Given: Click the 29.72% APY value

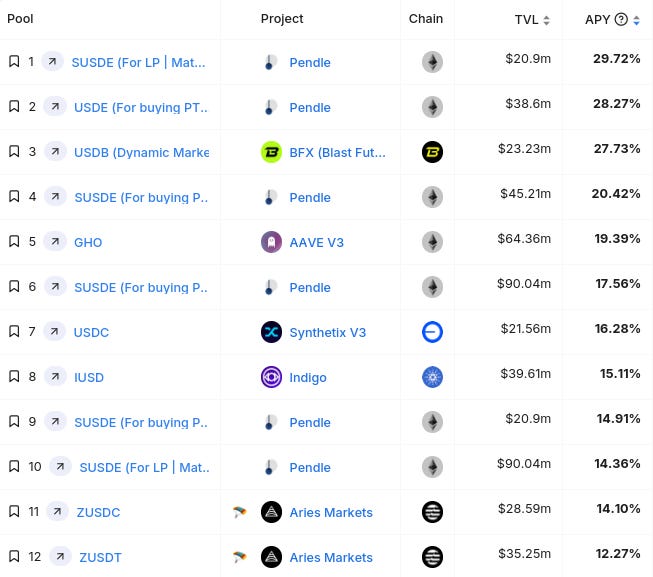Looking at the screenshot, I should tap(617, 59).
